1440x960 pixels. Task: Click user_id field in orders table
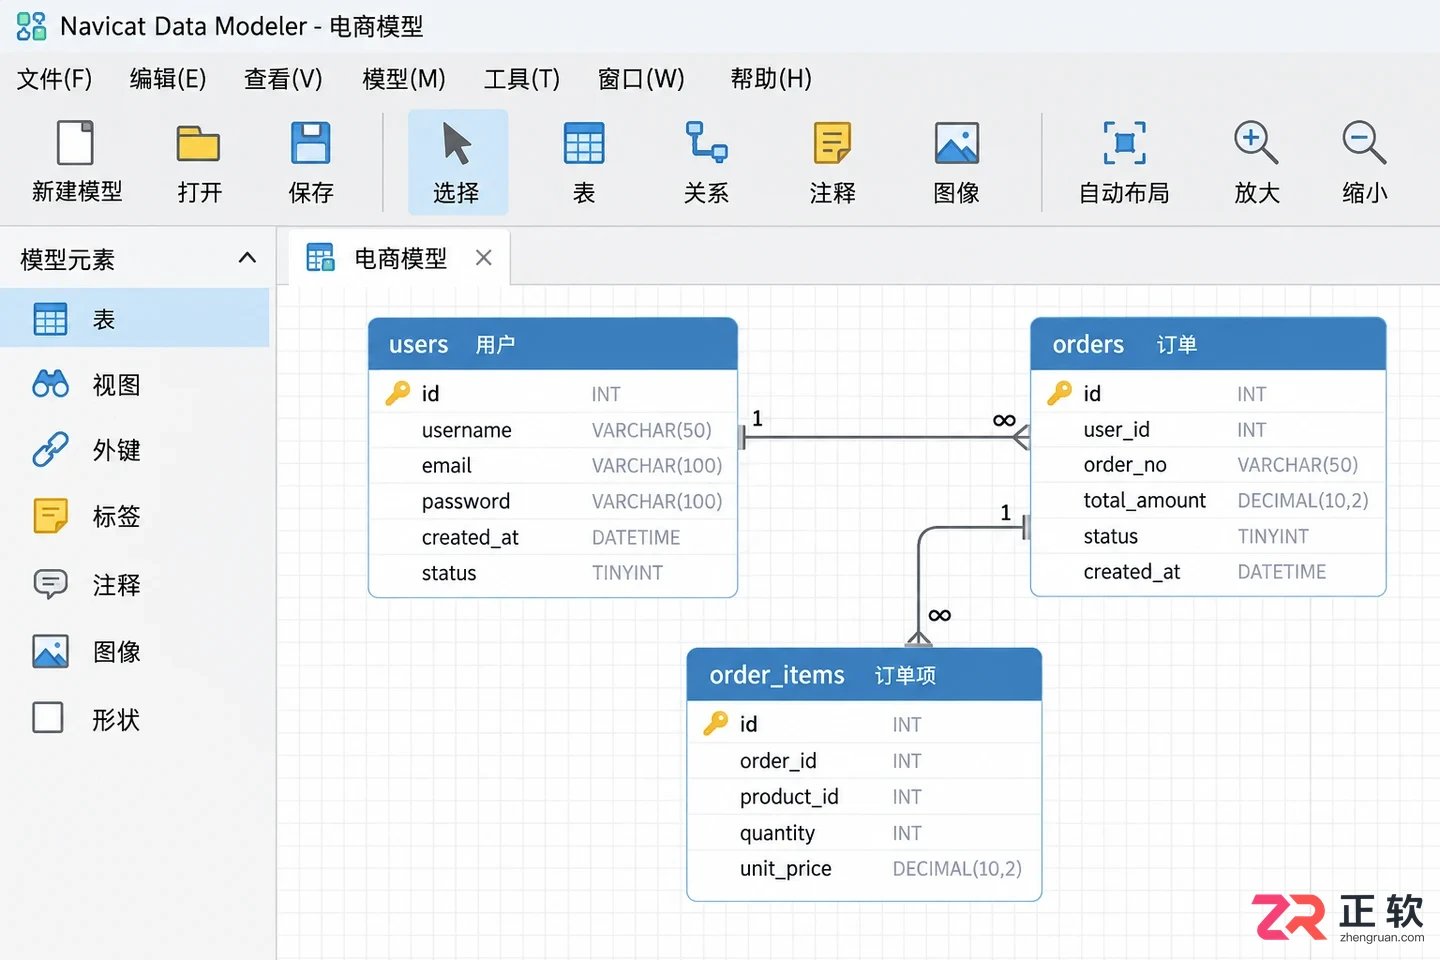(1208, 430)
